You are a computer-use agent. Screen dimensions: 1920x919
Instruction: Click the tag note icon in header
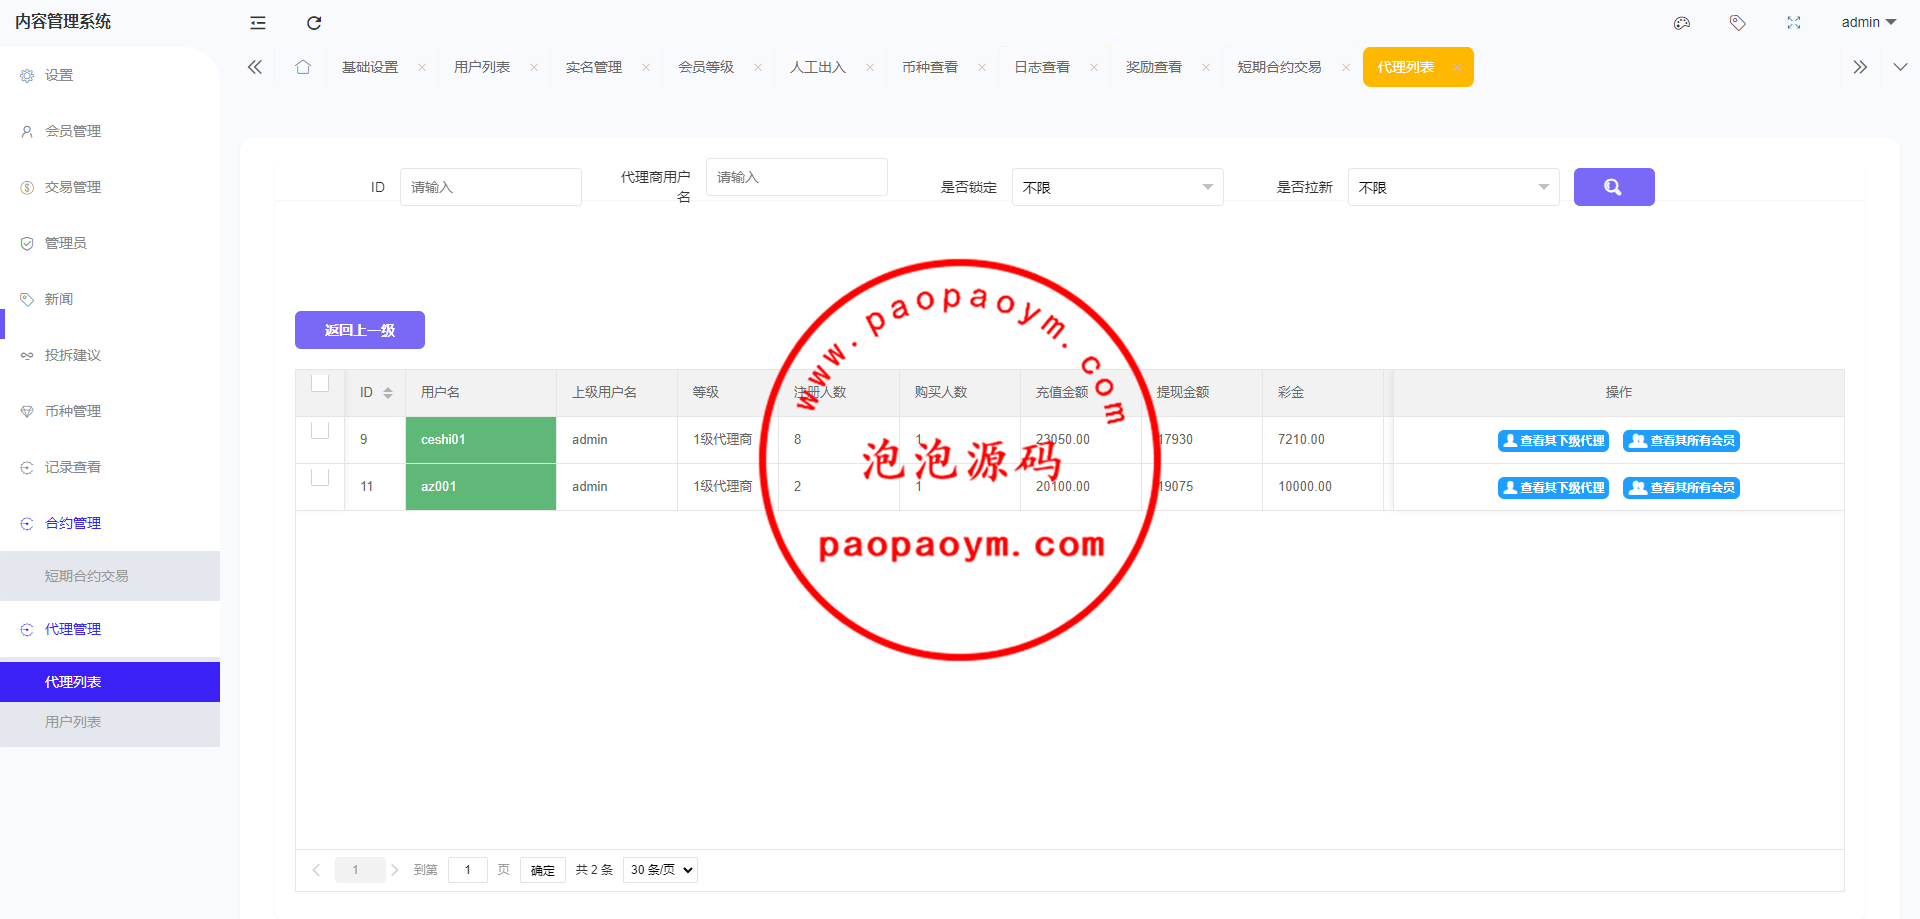coord(1738,22)
